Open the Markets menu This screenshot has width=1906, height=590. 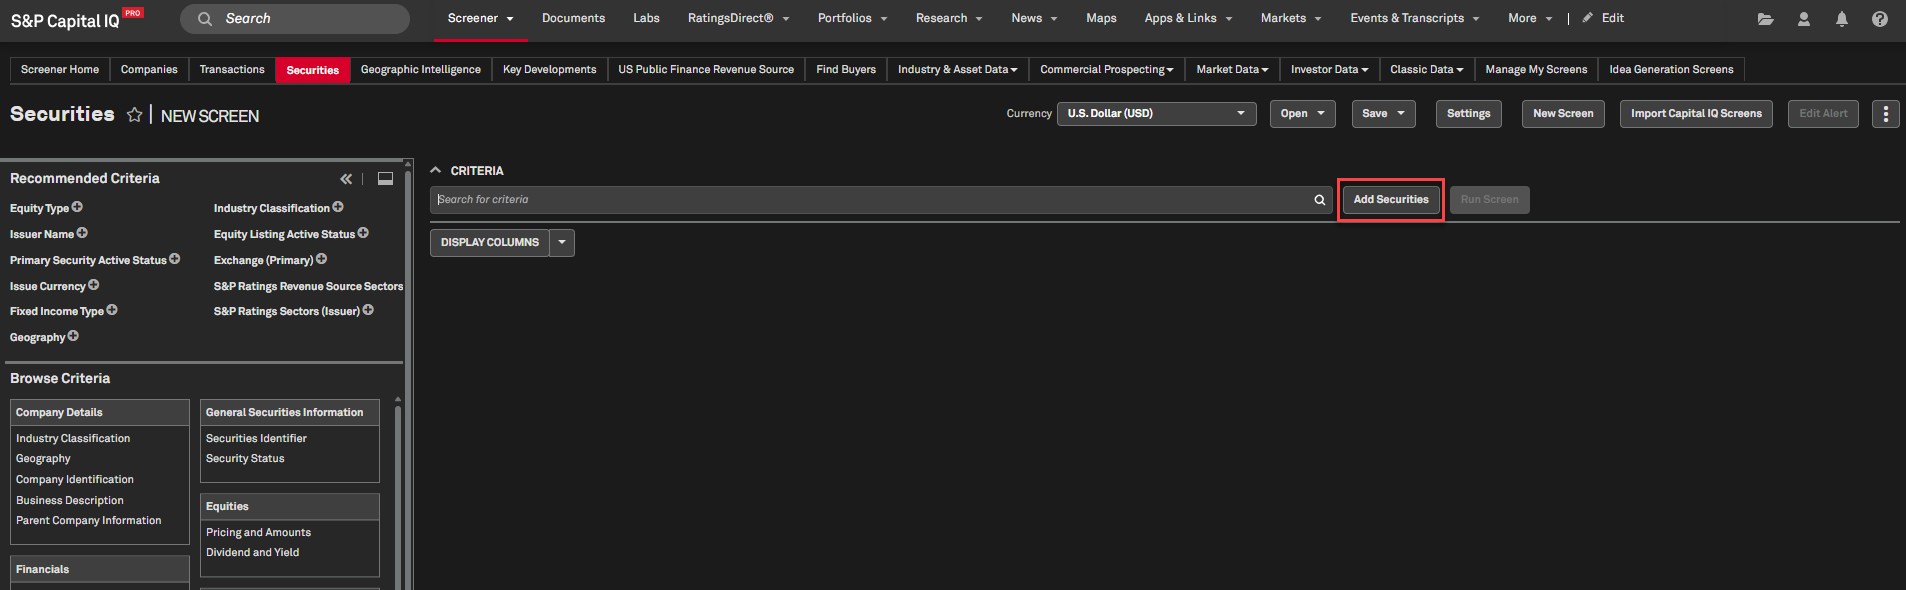pos(1291,18)
